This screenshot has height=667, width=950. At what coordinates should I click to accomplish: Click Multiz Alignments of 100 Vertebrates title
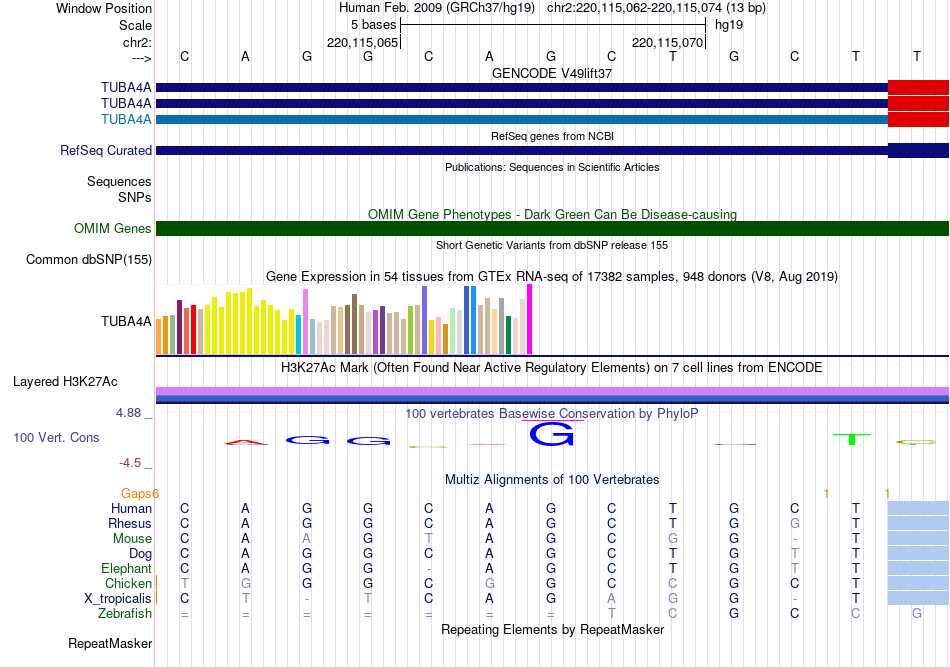tap(552, 480)
